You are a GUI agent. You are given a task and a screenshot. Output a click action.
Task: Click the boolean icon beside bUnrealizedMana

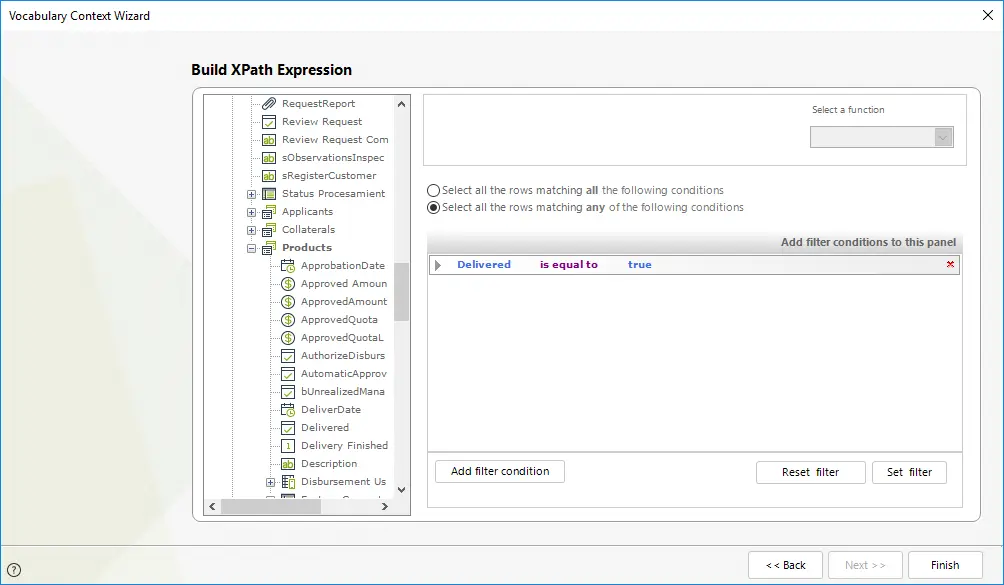tap(288, 391)
